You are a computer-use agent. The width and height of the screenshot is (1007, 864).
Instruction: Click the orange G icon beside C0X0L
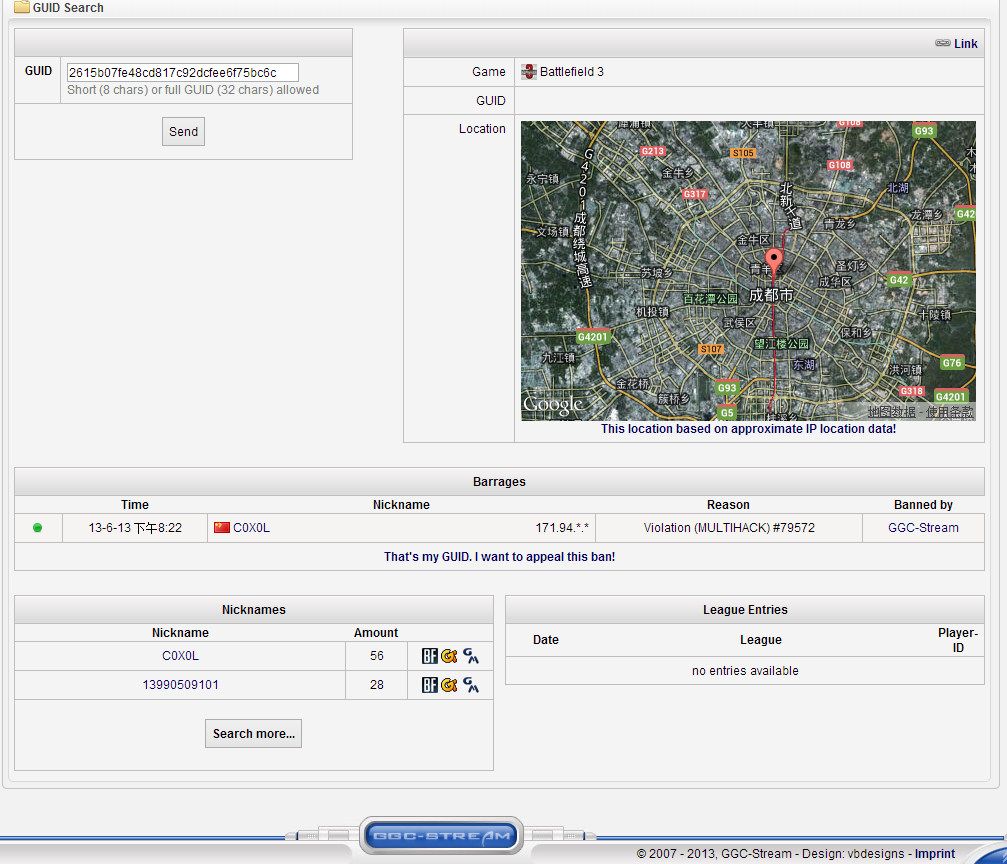tap(449, 656)
